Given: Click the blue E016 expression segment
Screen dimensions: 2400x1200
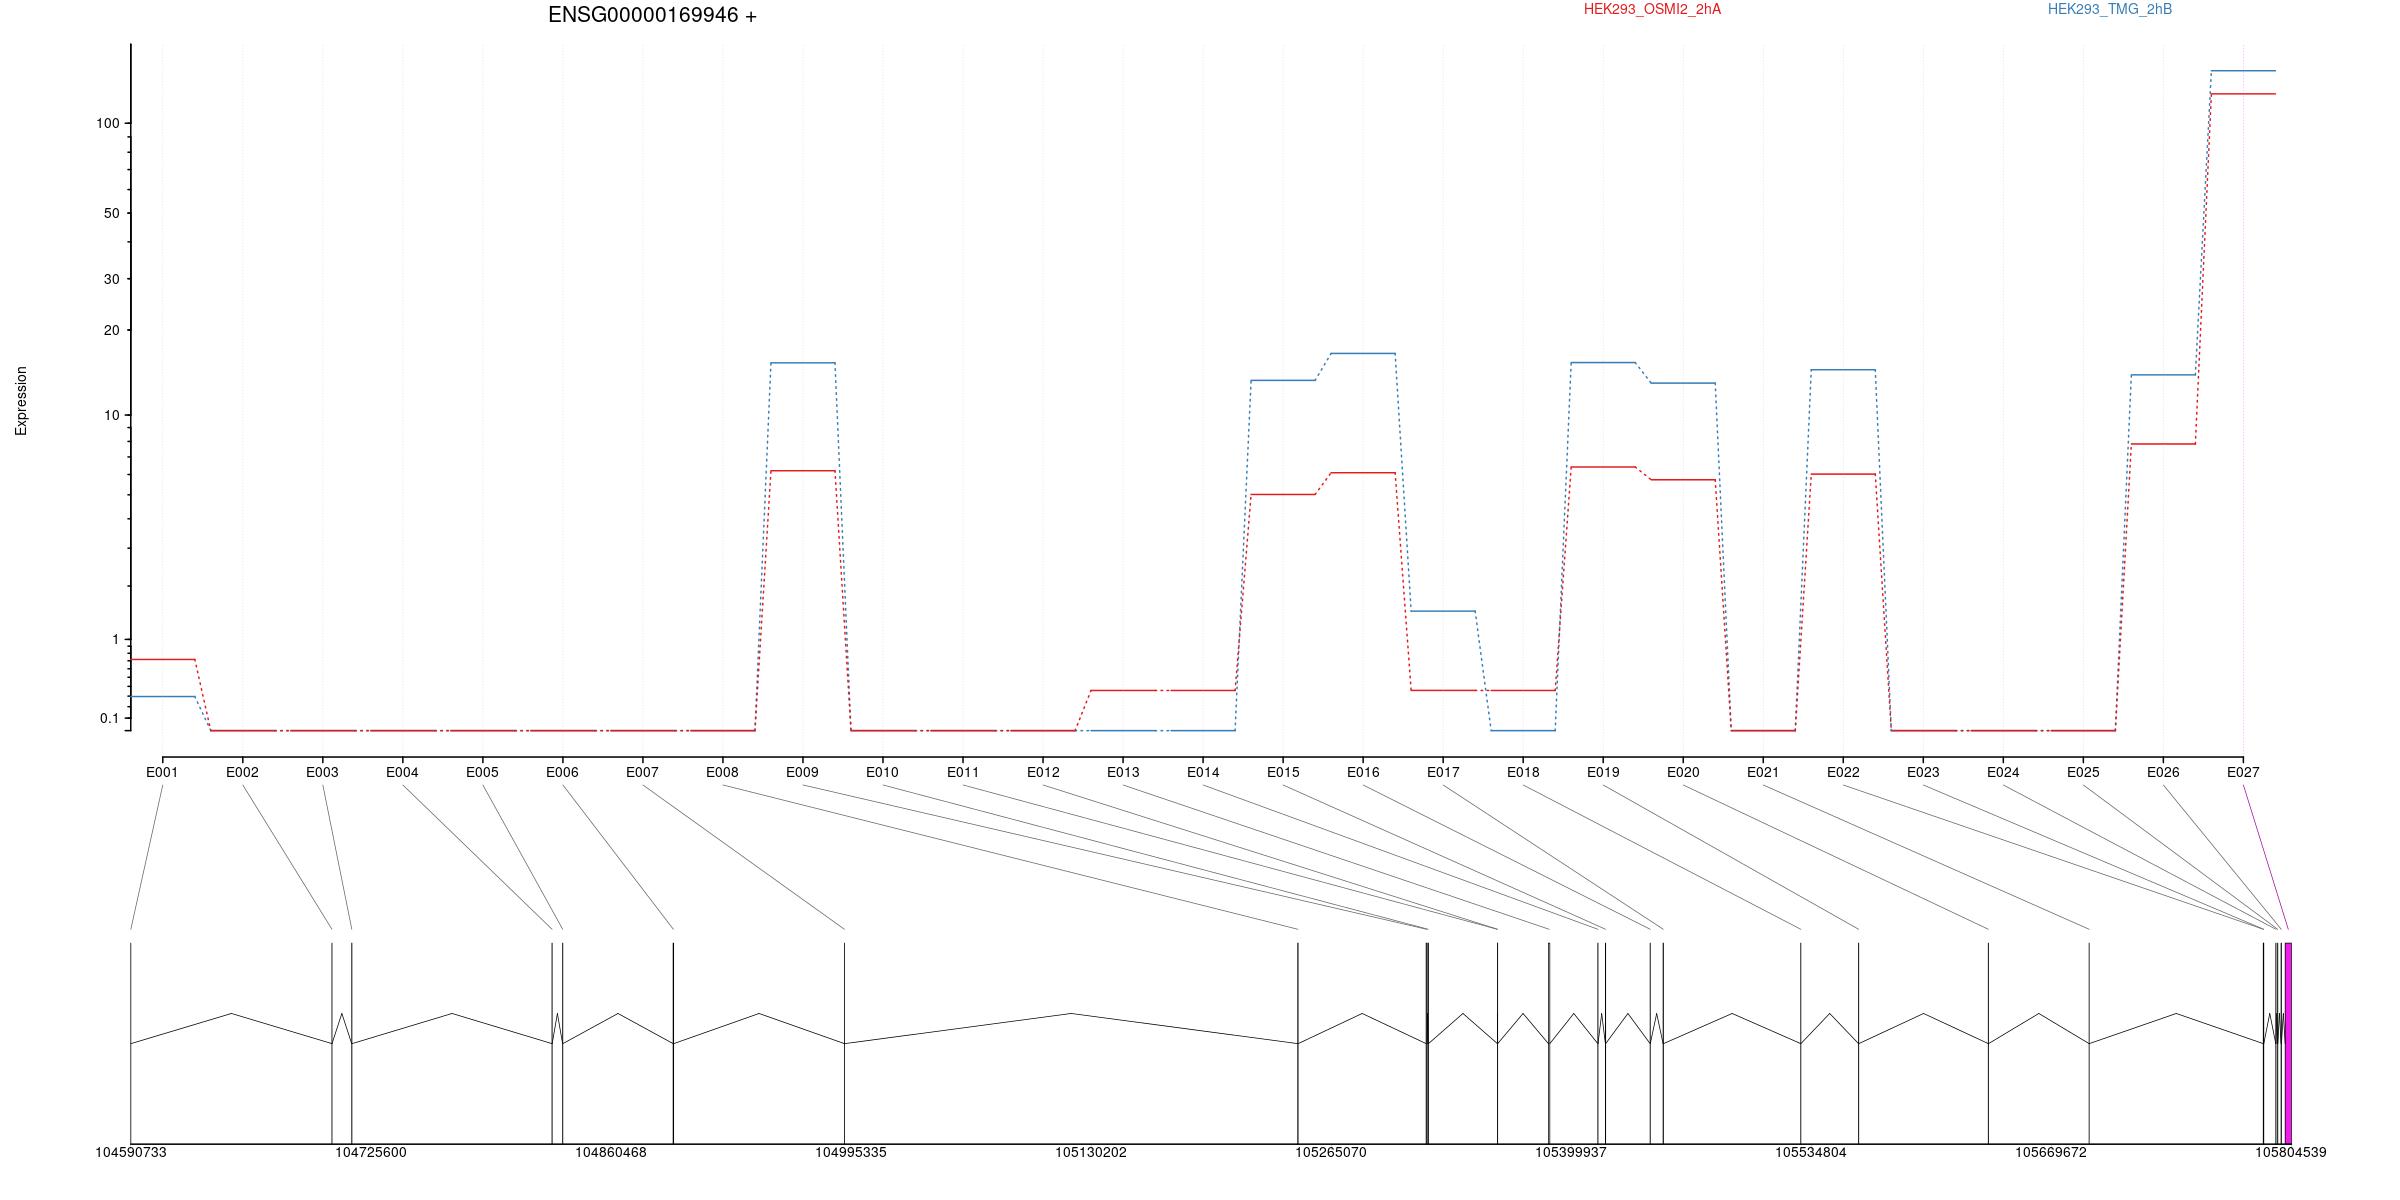Looking at the screenshot, I should tap(1363, 353).
